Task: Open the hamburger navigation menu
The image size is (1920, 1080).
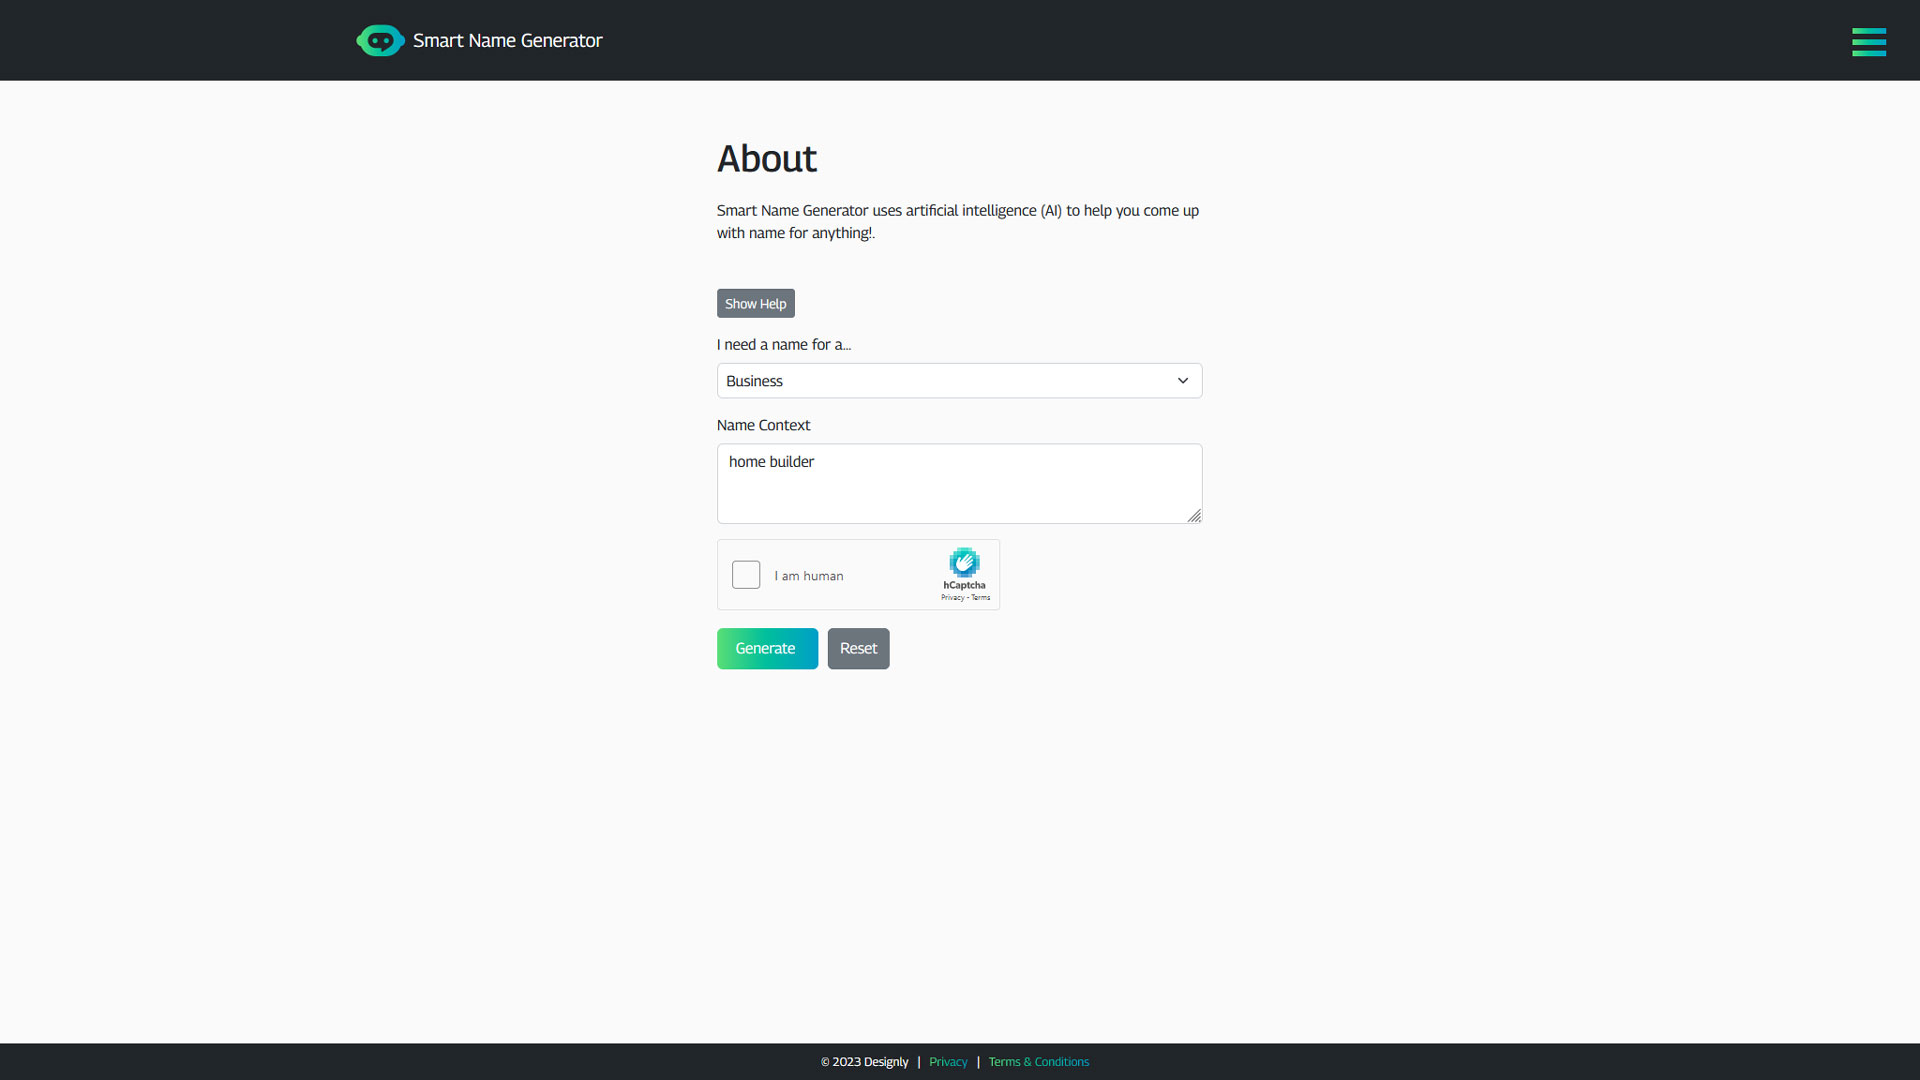Action: pyautogui.click(x=1868, y=42)
